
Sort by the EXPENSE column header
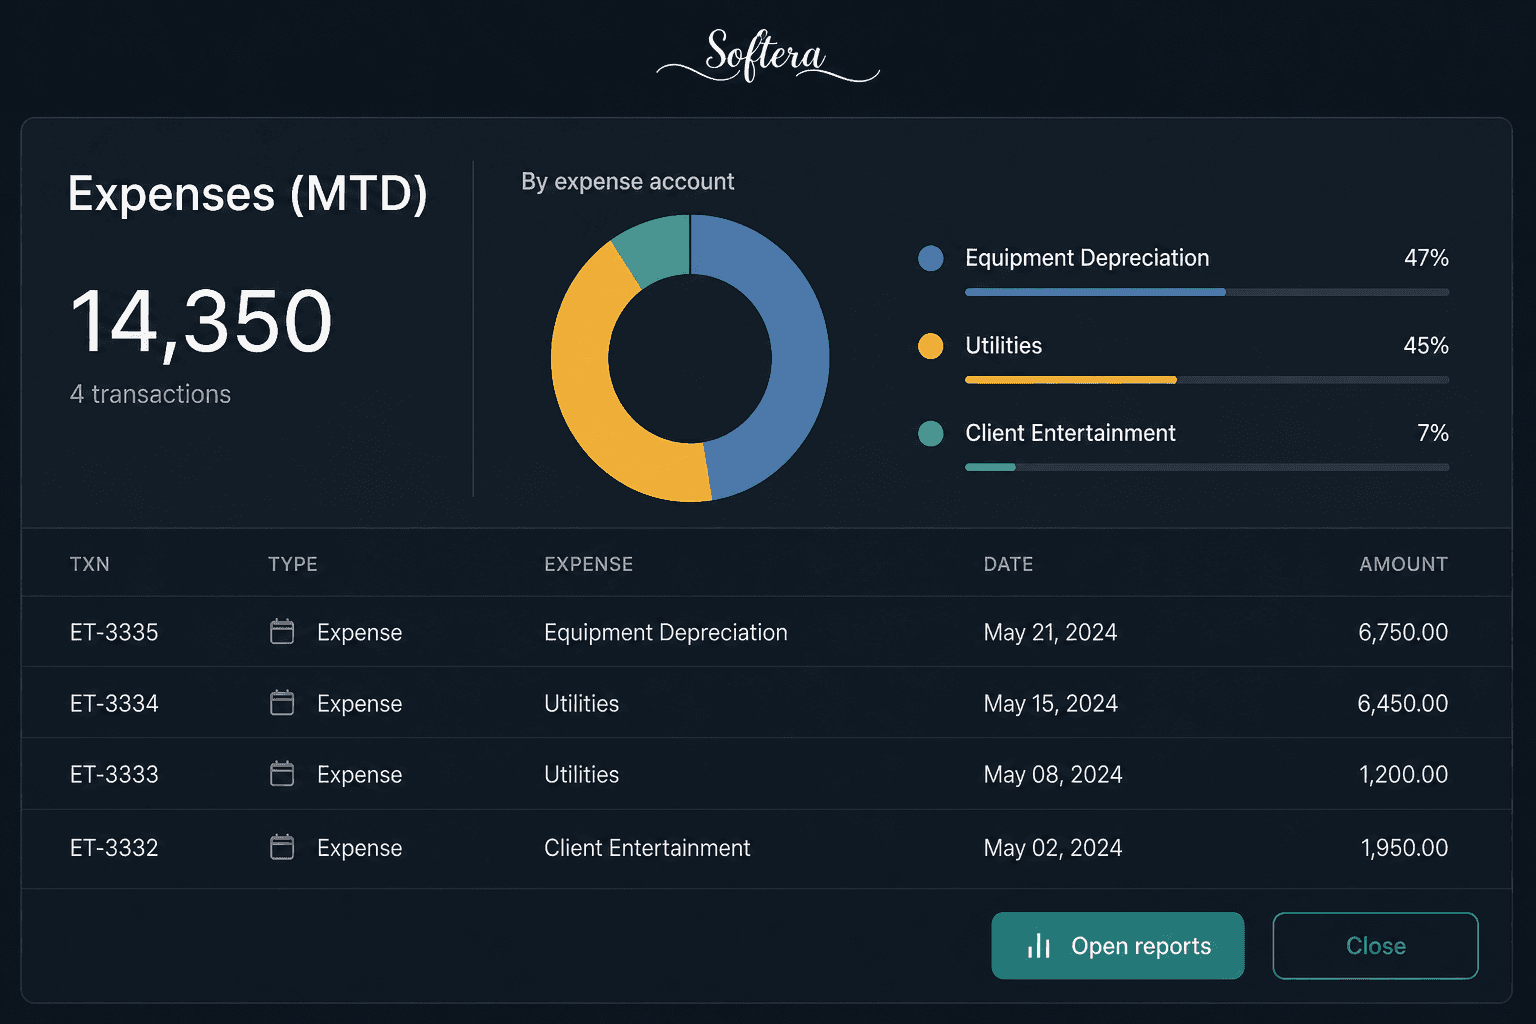coord(589,564)
